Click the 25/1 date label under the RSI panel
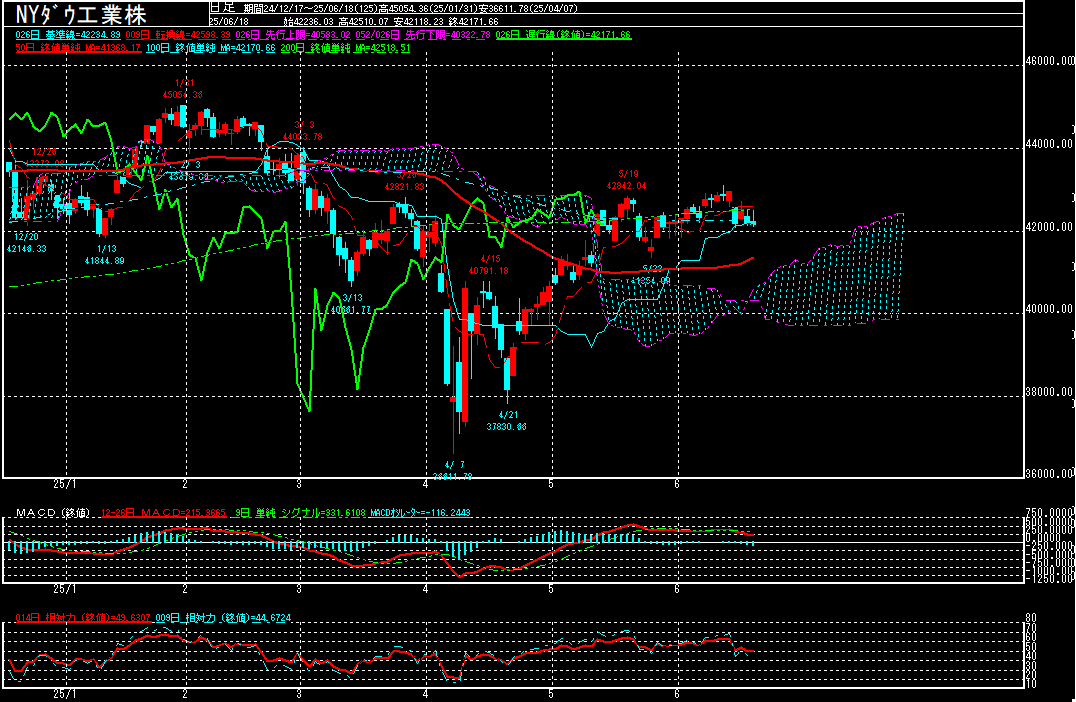This screenshot has width=1076, height=702. tap(65, 694)
